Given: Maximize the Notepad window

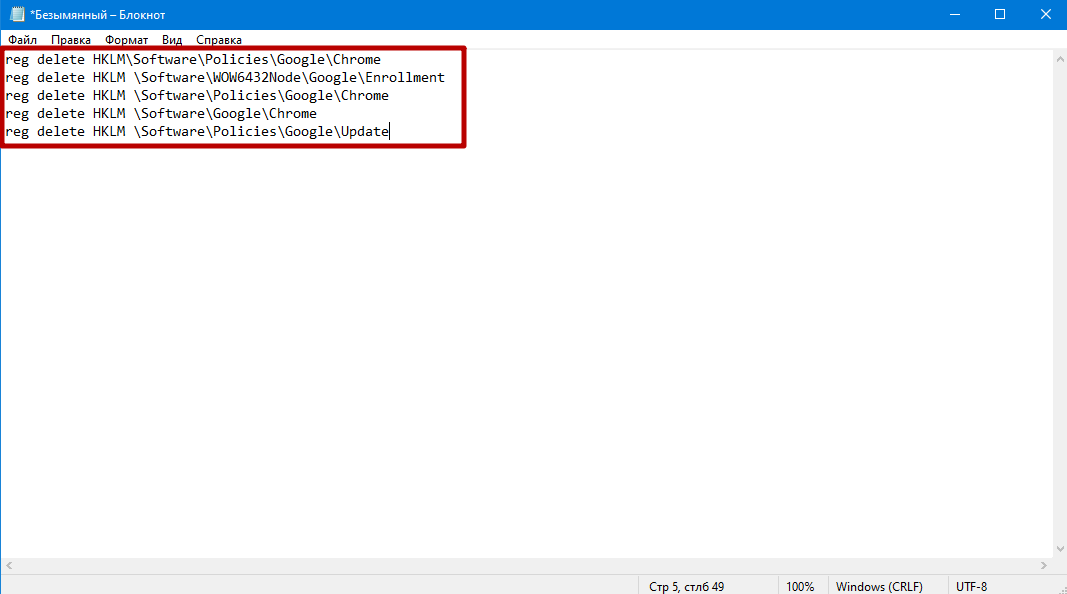Looking at the screenshot, I should click(x=999, y=14).
